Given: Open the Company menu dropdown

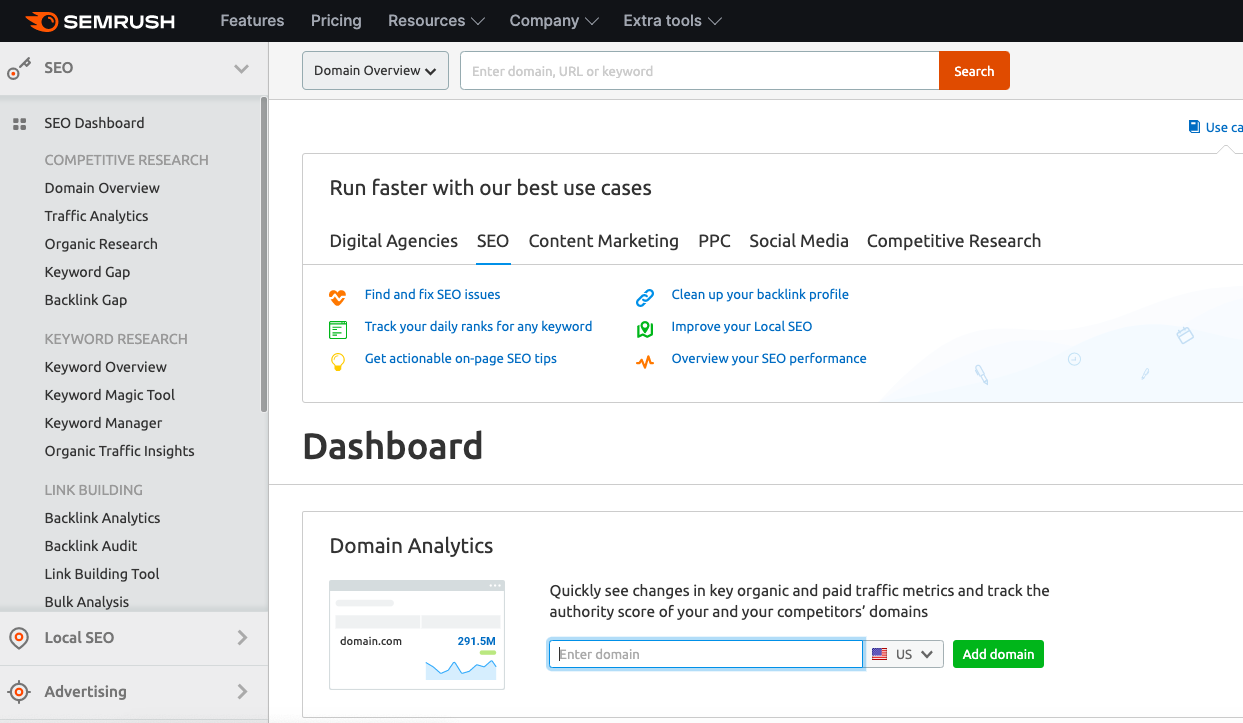Looking at the screenshot, I should [554, 20].
